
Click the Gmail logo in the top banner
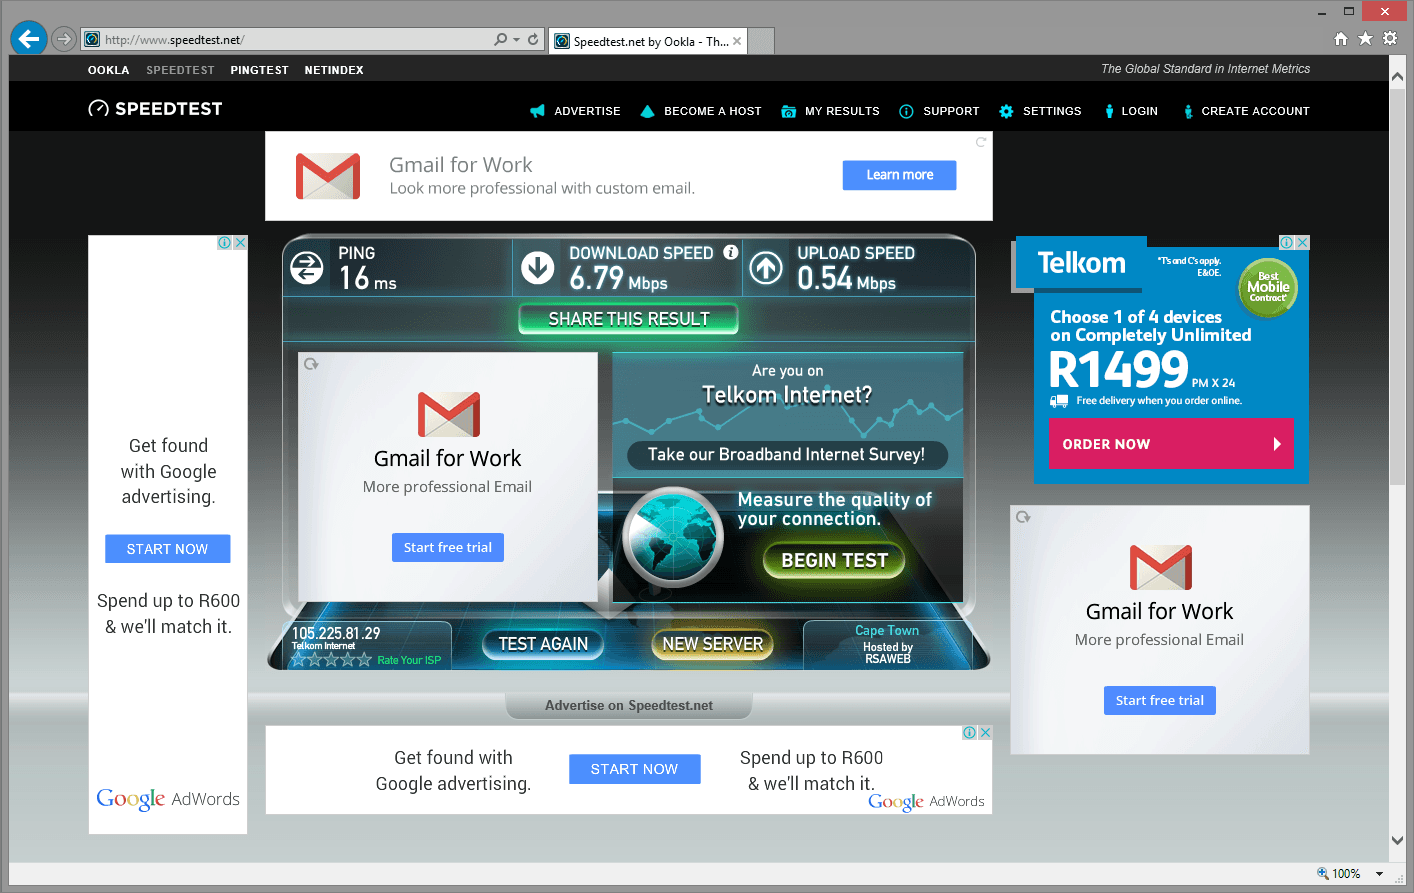pos(328,176)
